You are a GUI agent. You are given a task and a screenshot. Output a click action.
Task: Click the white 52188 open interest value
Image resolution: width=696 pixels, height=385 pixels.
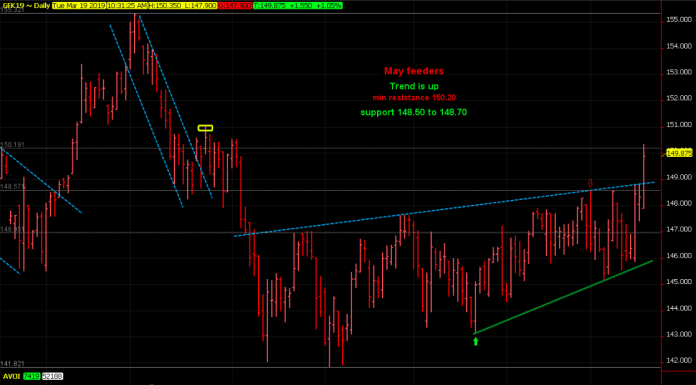(x=52, y=377)
